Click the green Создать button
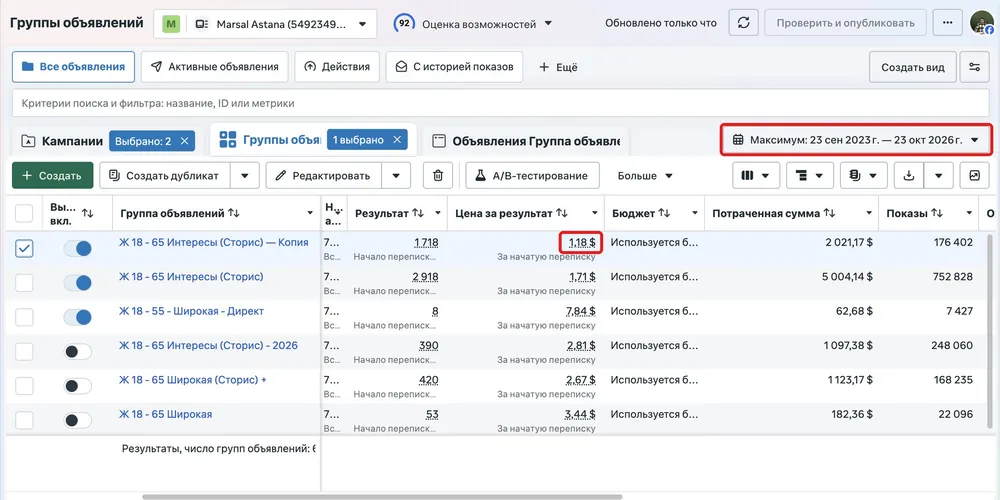The image size is (1000, 500). (x=53, y=175)
